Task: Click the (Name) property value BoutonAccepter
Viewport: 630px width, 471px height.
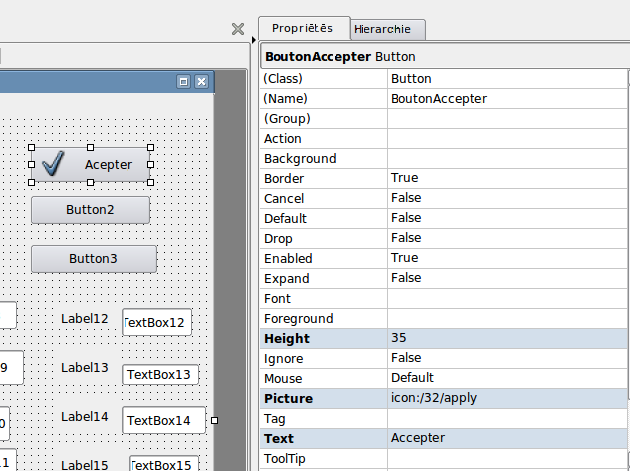Action: click(507, 98)
